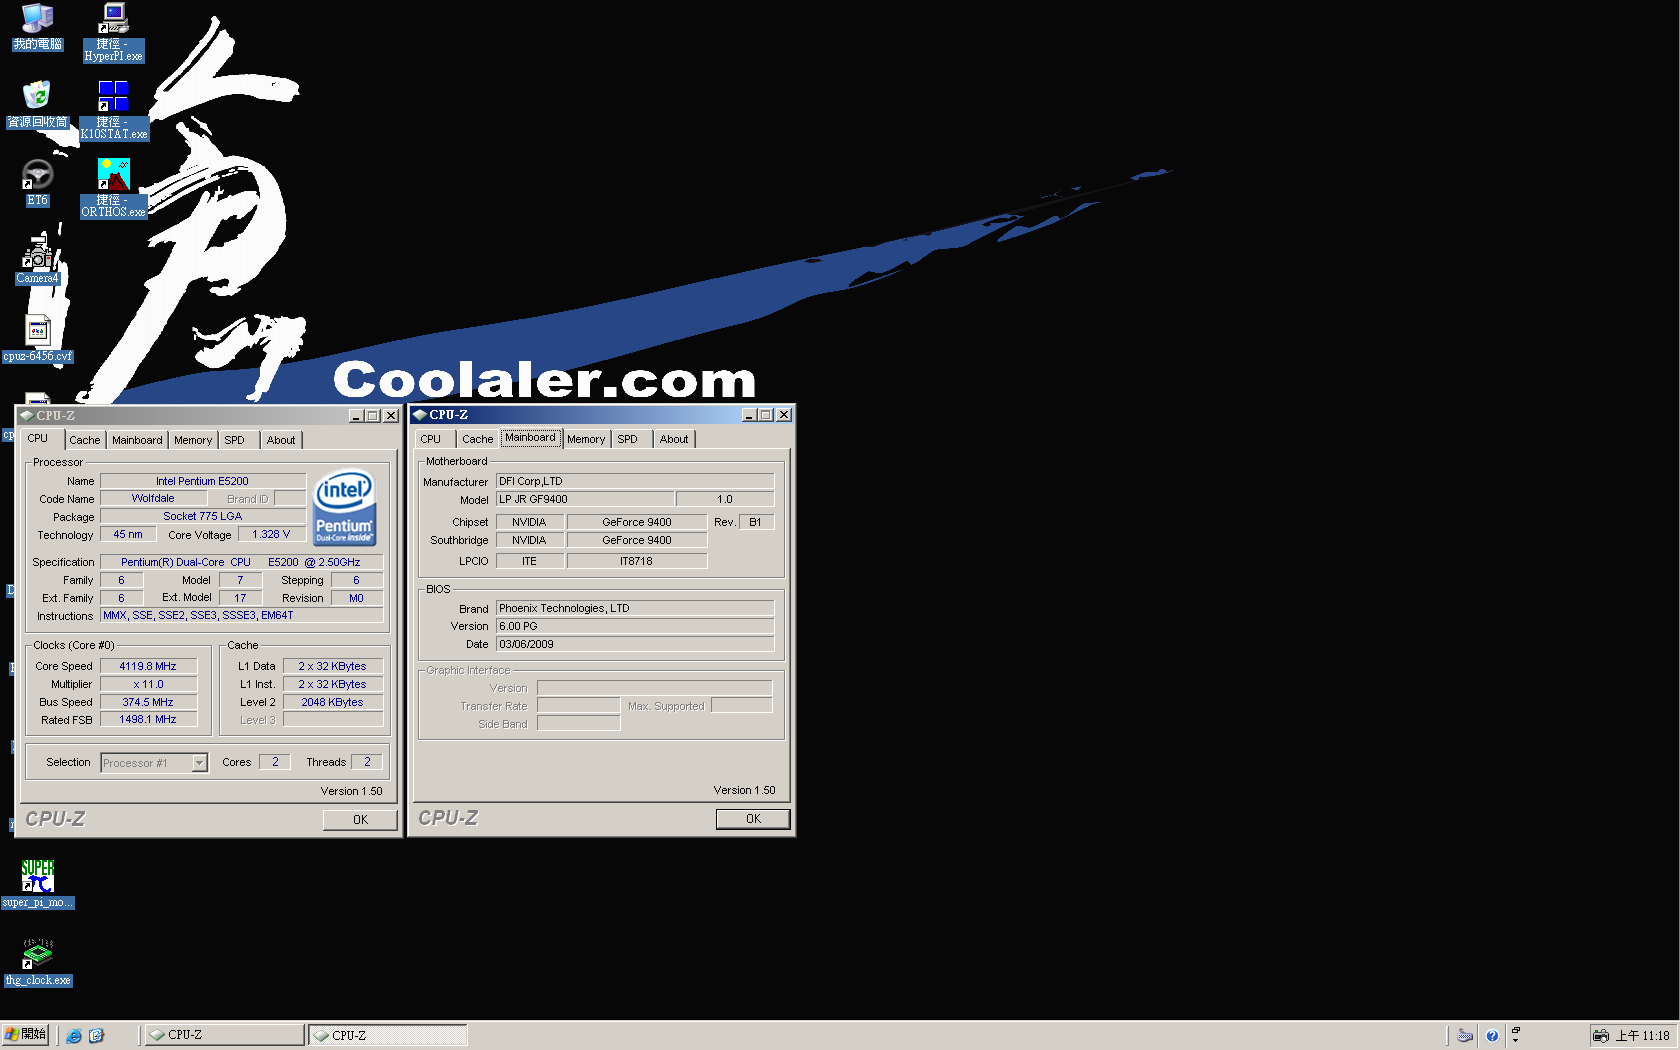This screenshot has width=1680, height=1050.
Task: Click the DFI Corp,LTD manufacturer value
Action: click(x=635, y=481)
